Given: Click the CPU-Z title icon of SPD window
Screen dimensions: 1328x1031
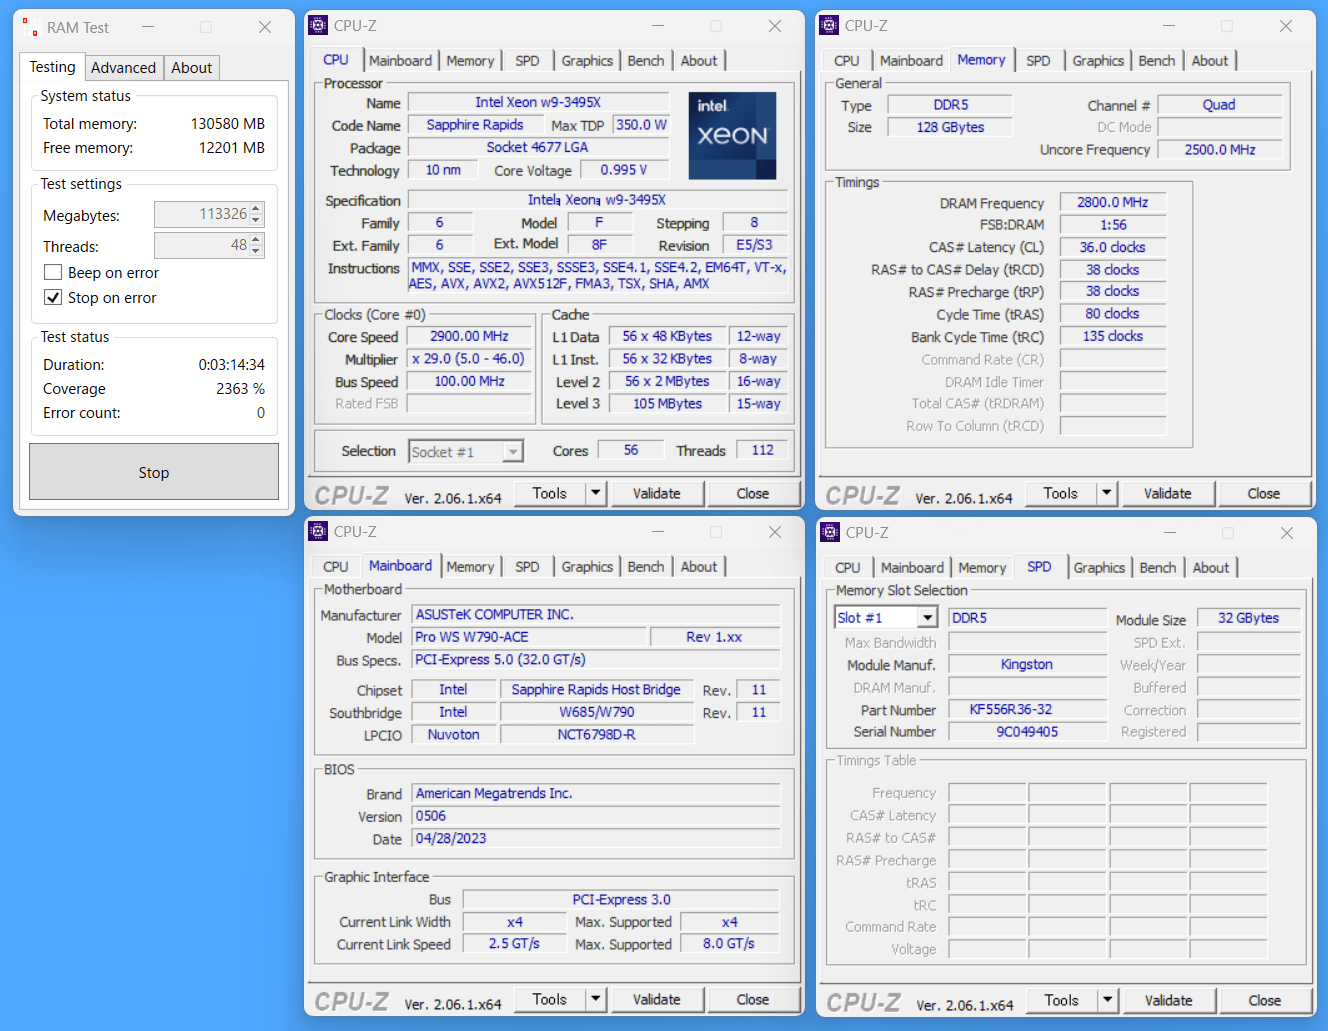Looking at the screenshot, I should (830, 533).
